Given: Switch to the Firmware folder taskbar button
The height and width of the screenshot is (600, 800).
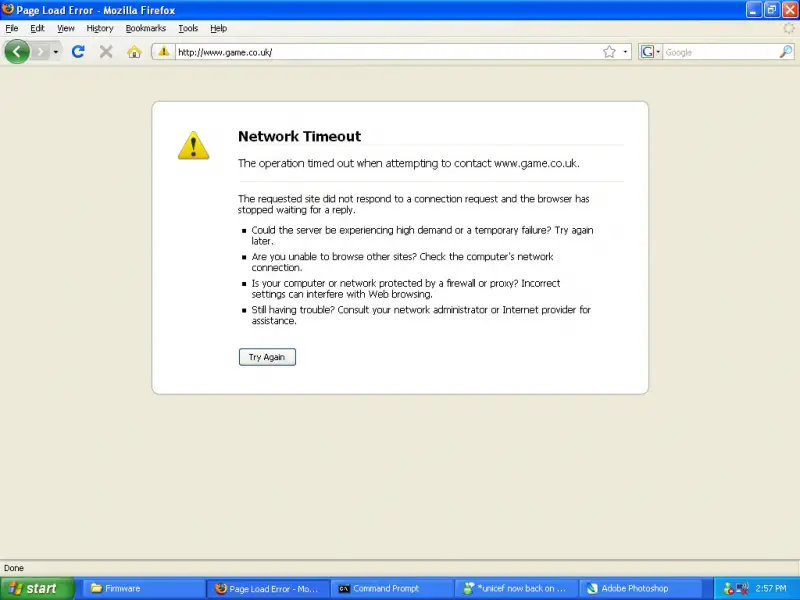Looking at the screenshot, I should [144, 588].
